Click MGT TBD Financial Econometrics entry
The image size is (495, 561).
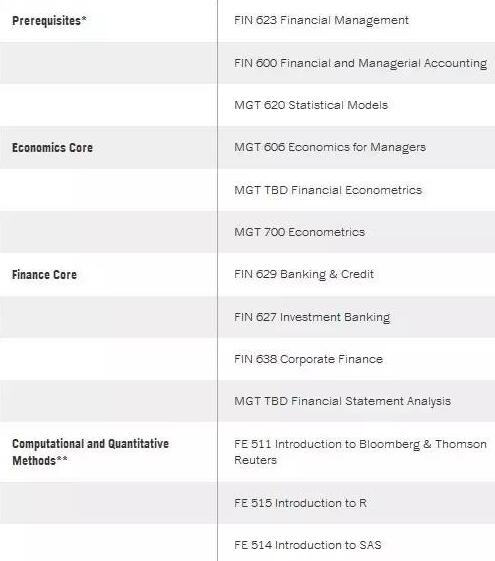[328, 190]
